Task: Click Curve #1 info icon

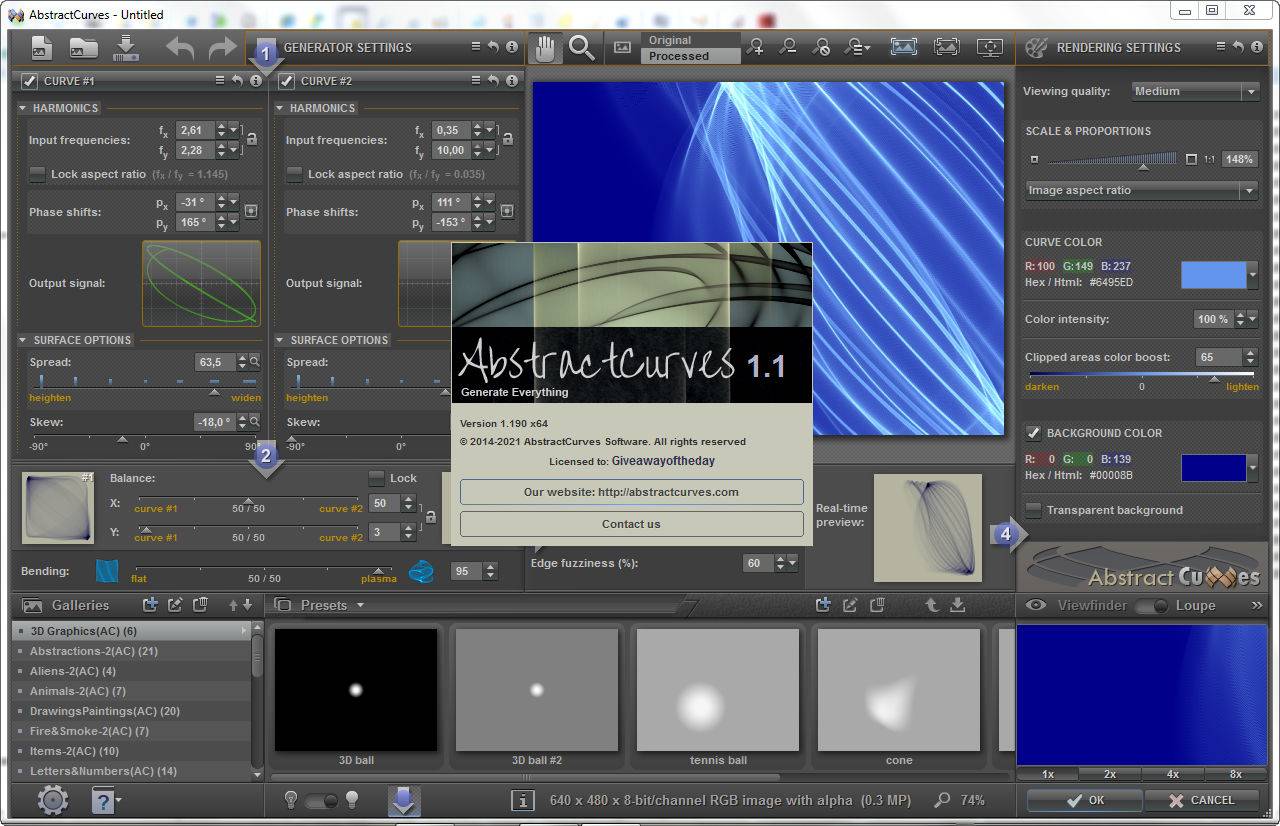Action: coord(256,80)
